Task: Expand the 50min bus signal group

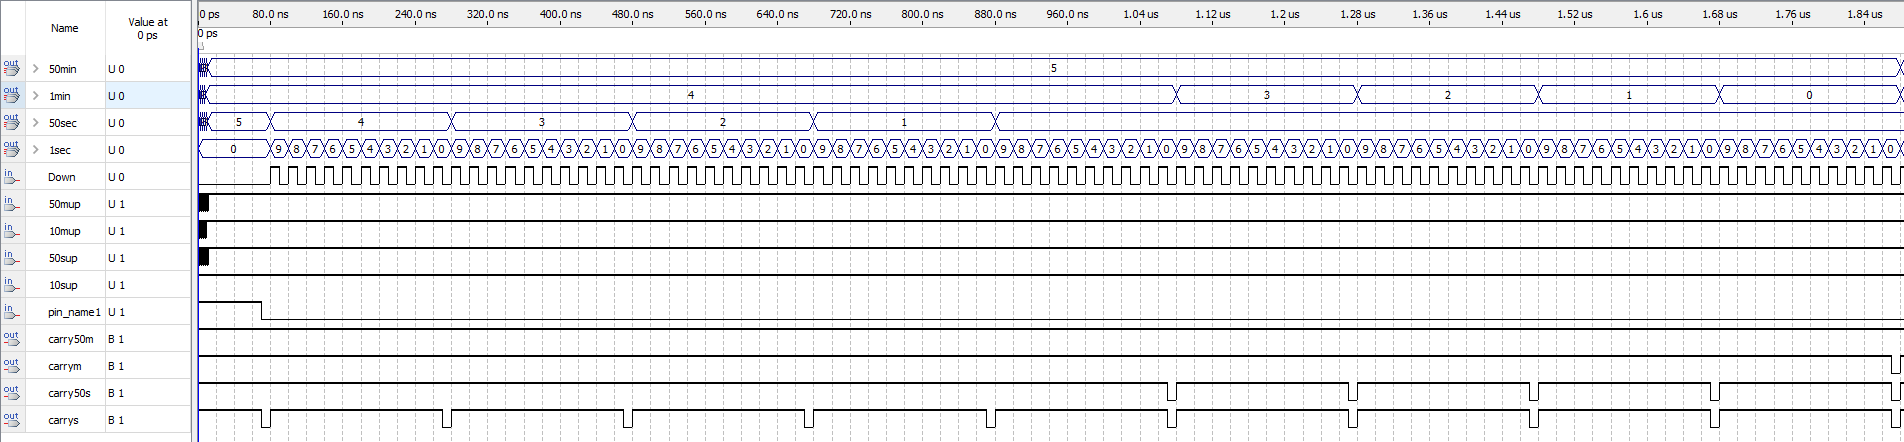Action: (35, 69)
